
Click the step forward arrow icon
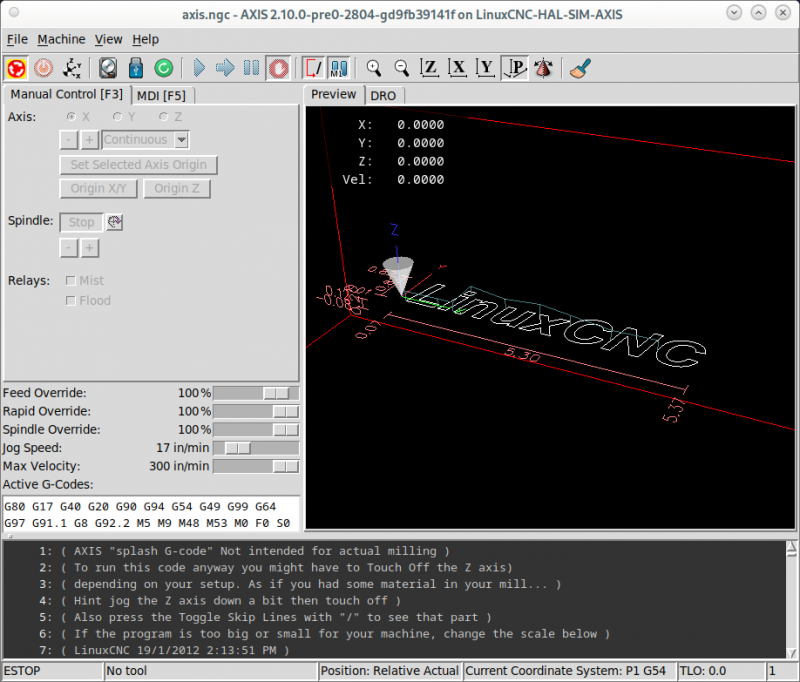pyautogui.click(x=225, y=68)
